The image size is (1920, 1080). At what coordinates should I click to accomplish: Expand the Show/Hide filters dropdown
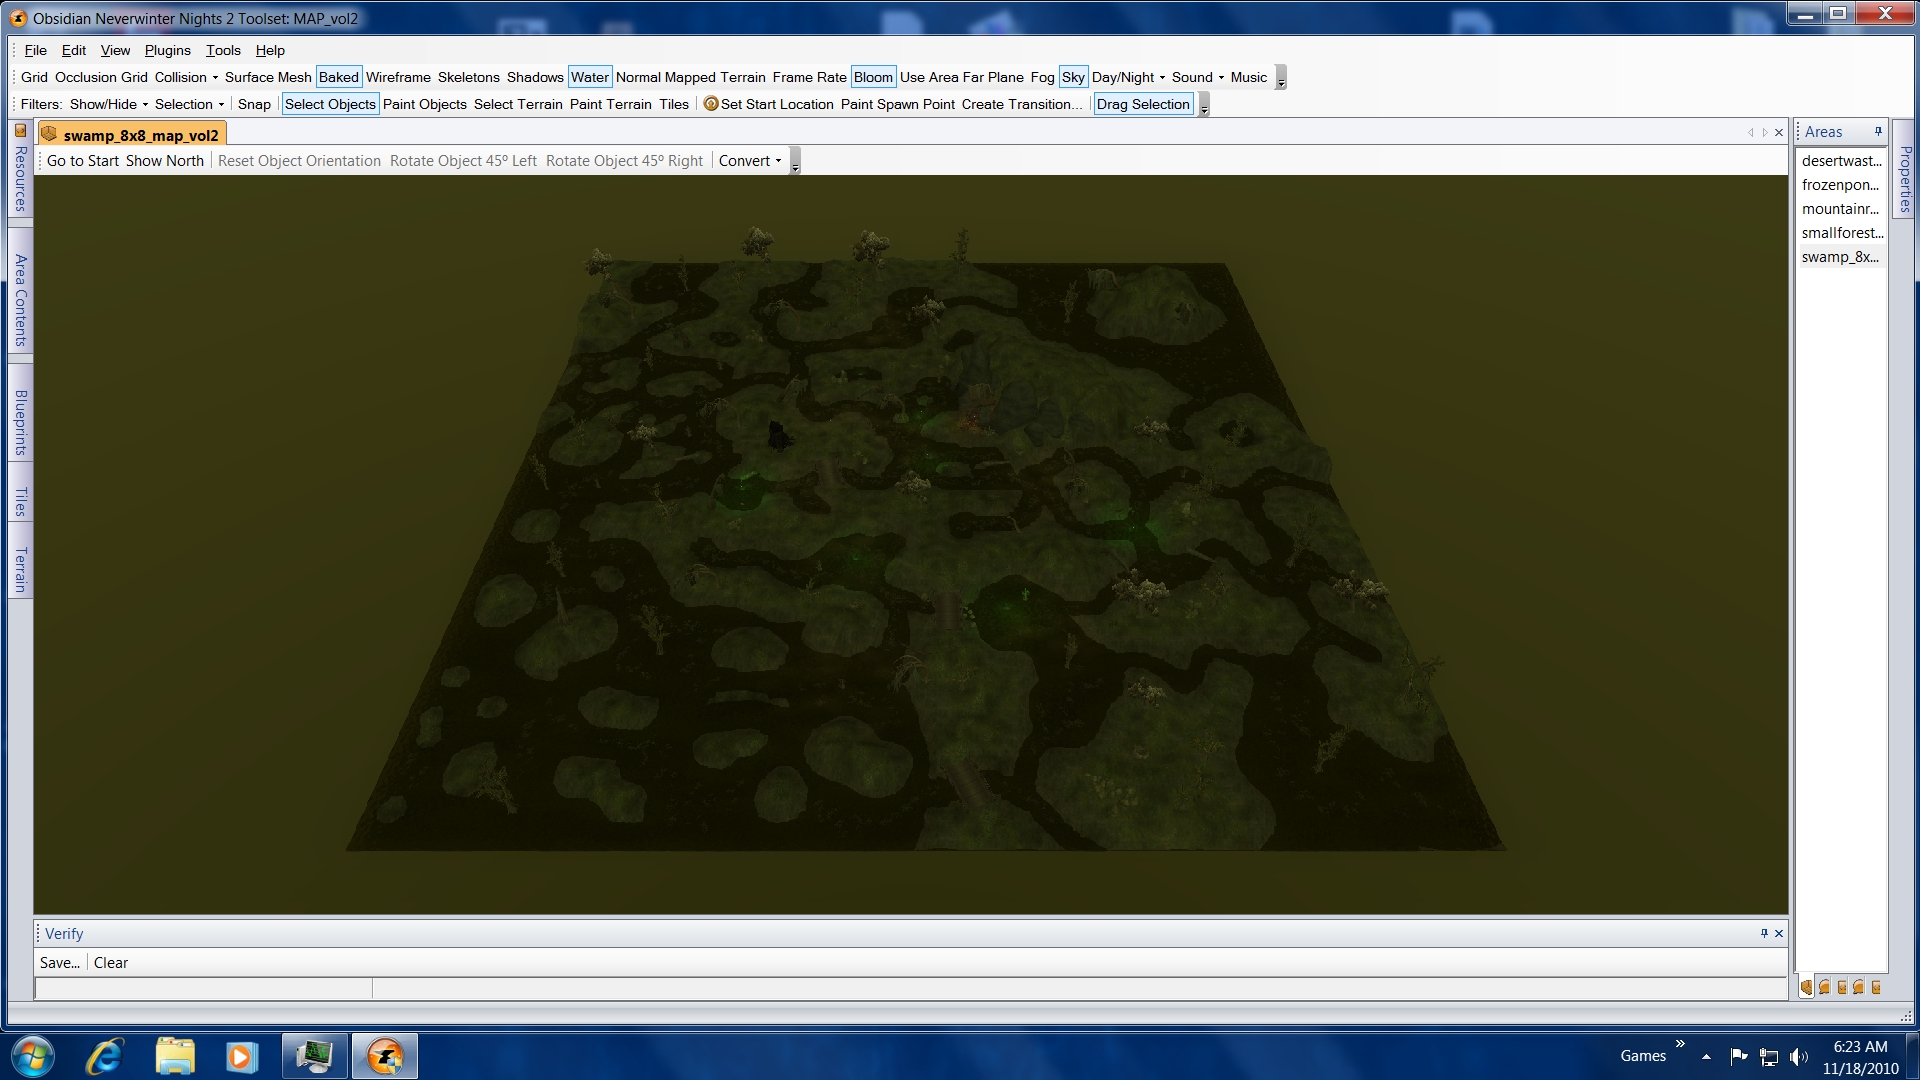pos(109,104)
